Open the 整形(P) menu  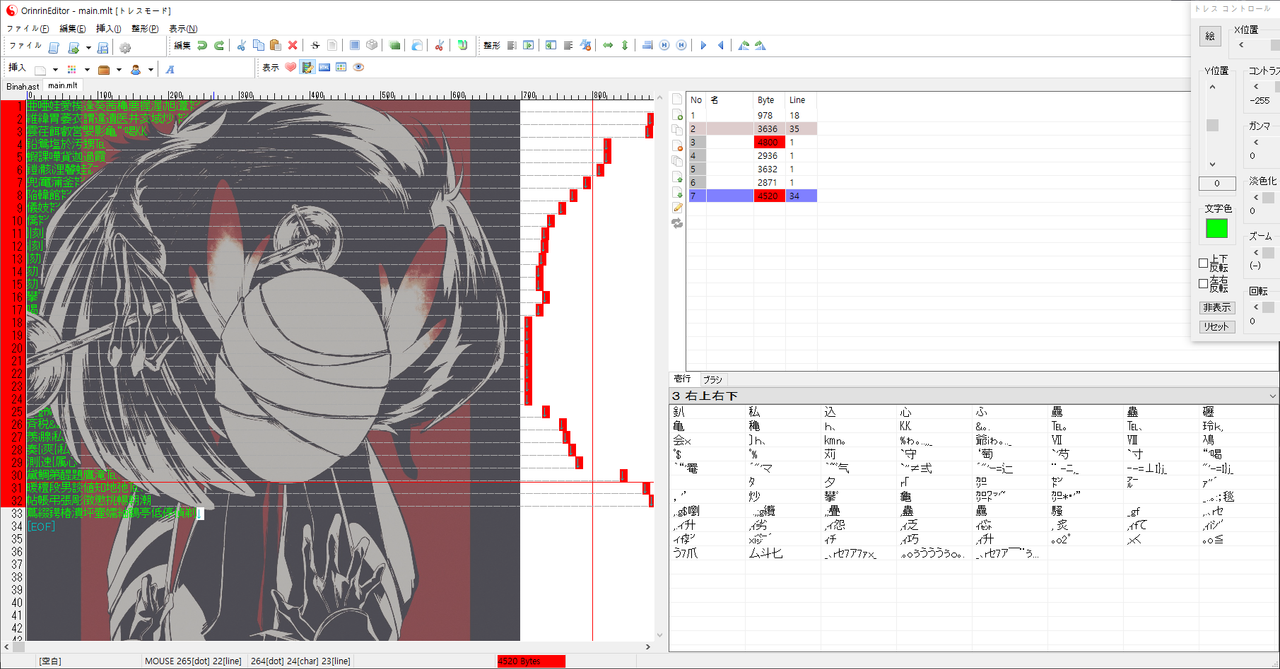pos(145,29)
